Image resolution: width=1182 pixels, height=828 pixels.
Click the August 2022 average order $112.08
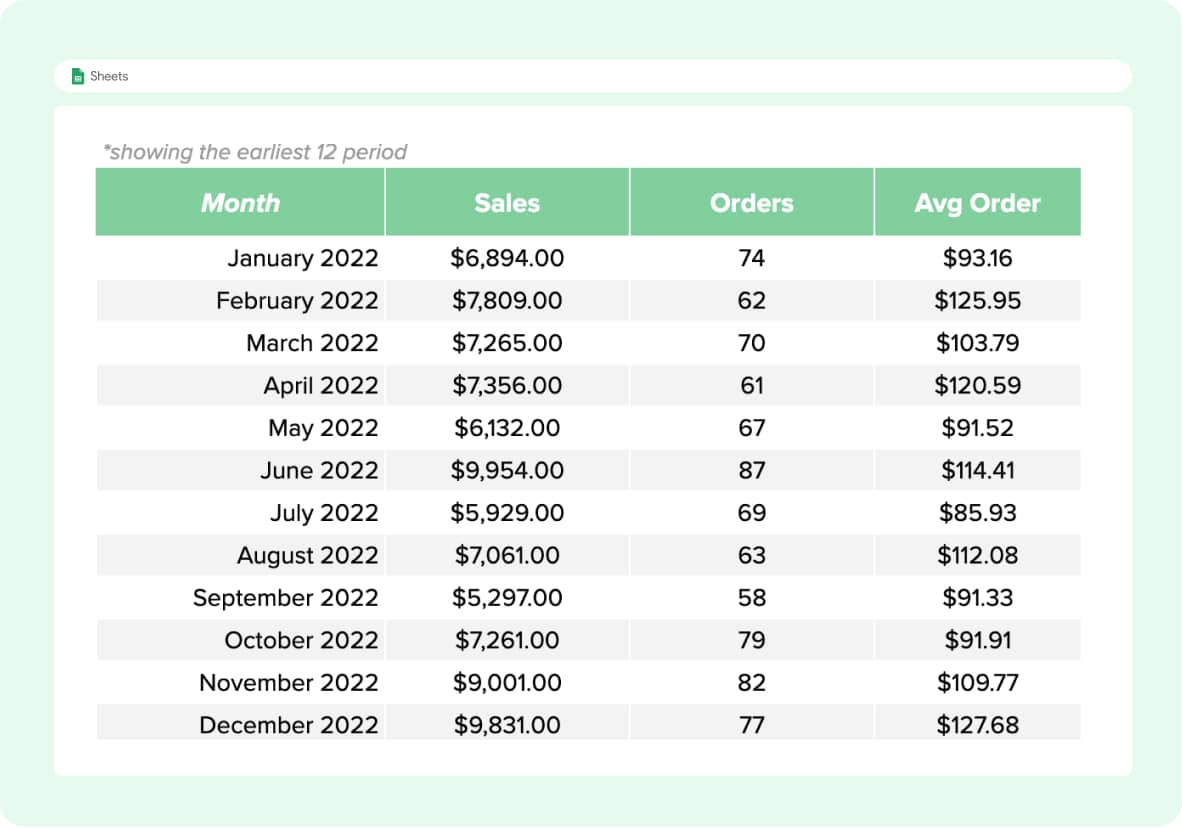tap(977, 555)
